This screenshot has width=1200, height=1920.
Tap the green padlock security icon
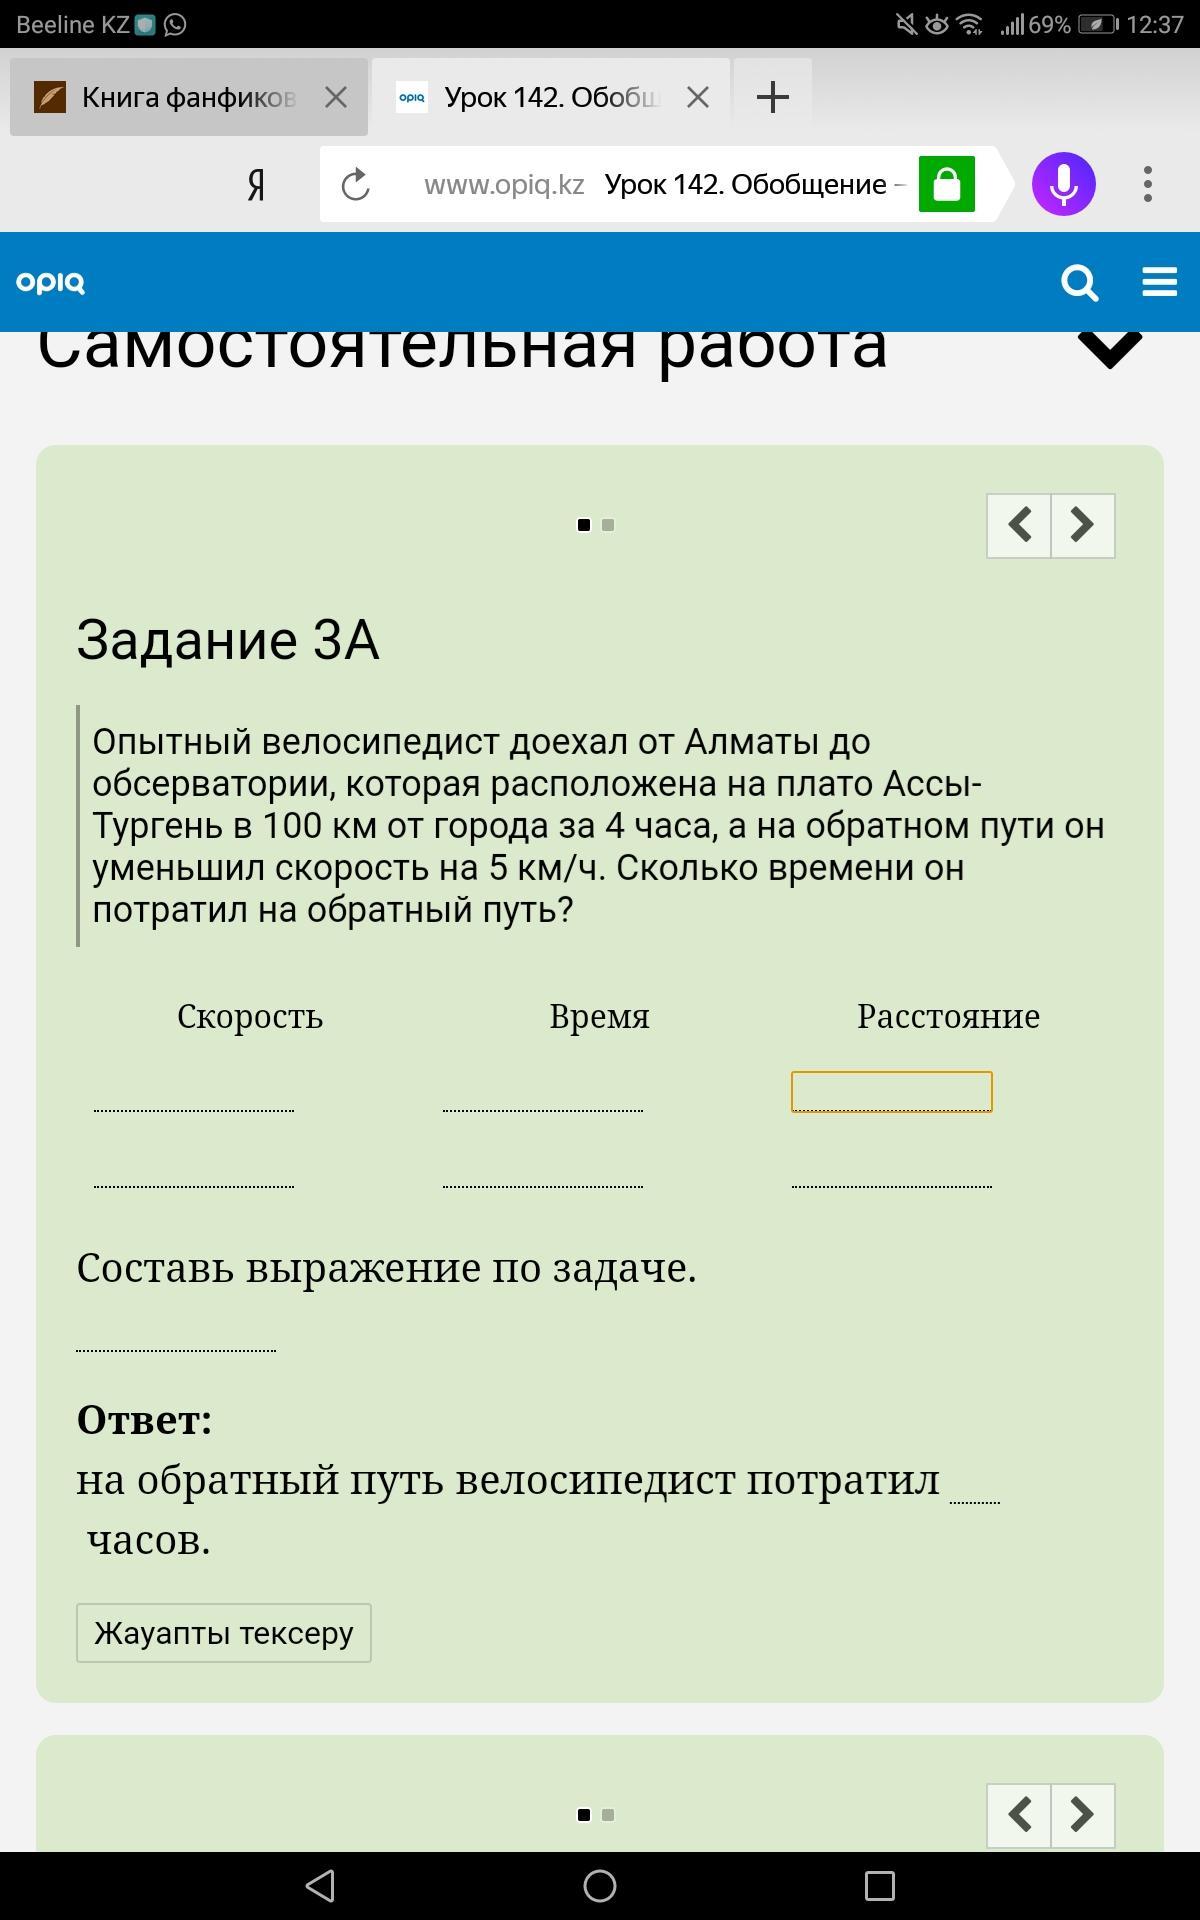point(947,184)
